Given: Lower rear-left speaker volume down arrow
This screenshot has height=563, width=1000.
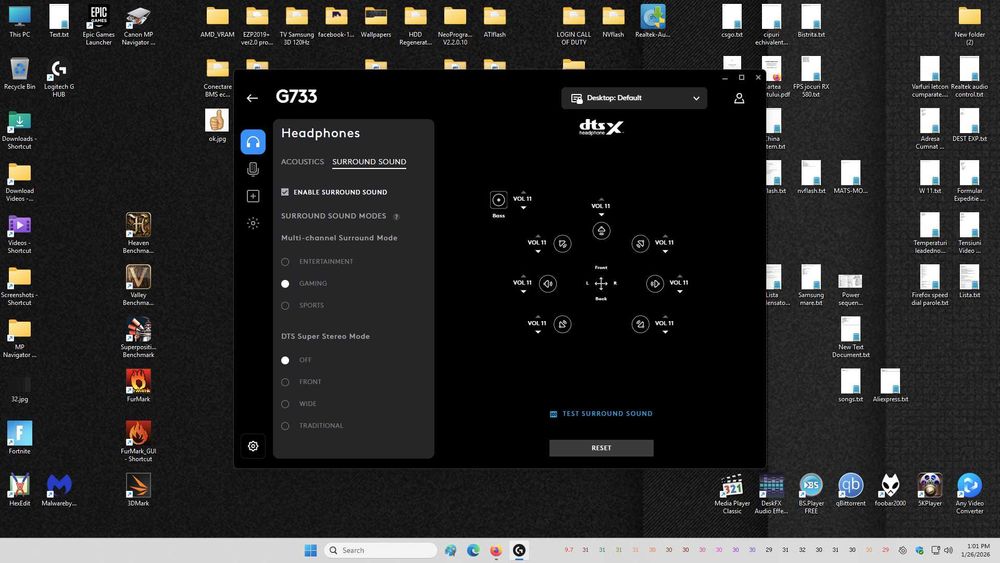Looking at the screenshot, I should coord(538,332).
